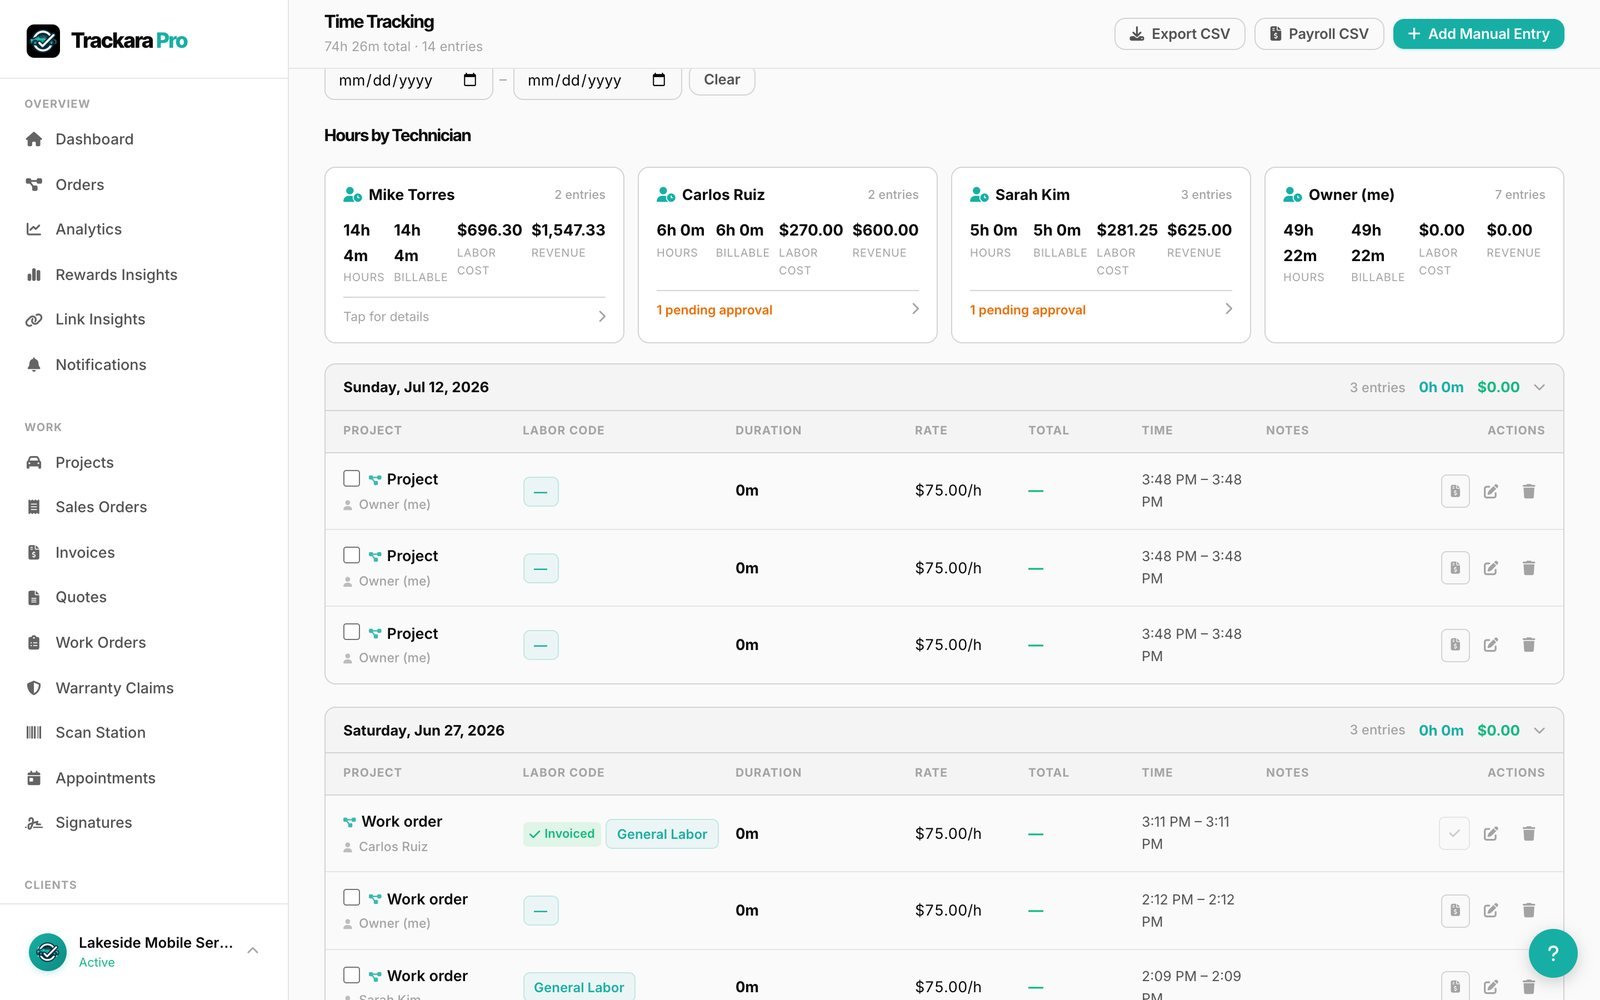Click the checkmark icon in the Carlos Ruiz entry row
Viewport: 1600px width, 1000px height.
pos(1455,833)
